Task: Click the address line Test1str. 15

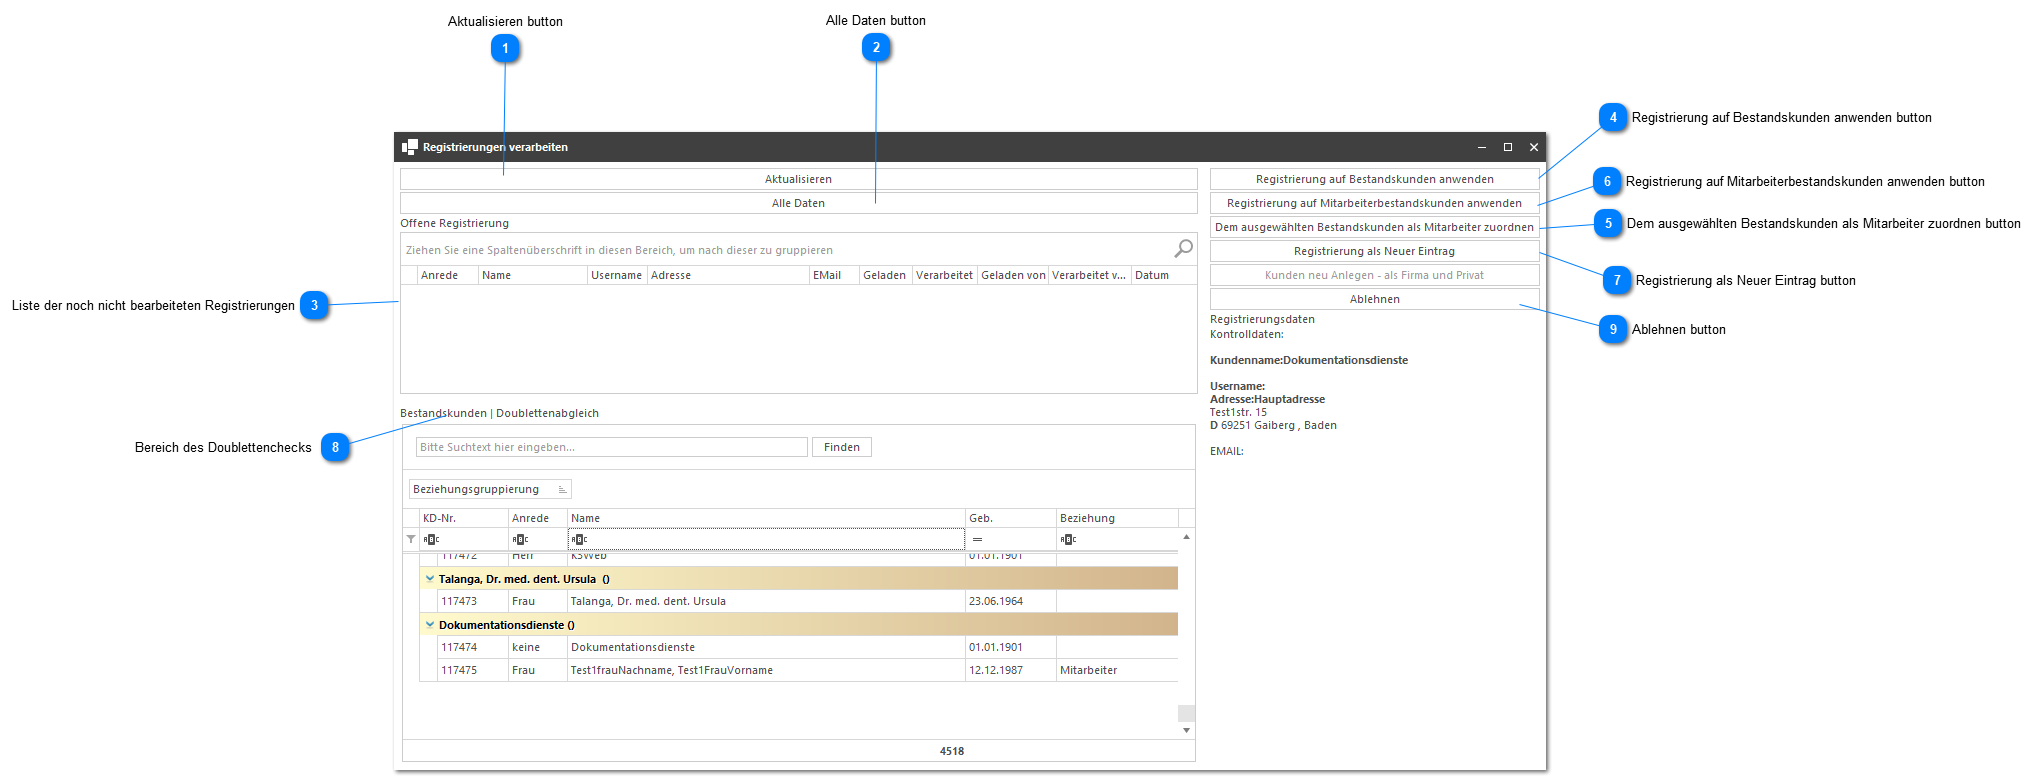Action: (1238, 412)
